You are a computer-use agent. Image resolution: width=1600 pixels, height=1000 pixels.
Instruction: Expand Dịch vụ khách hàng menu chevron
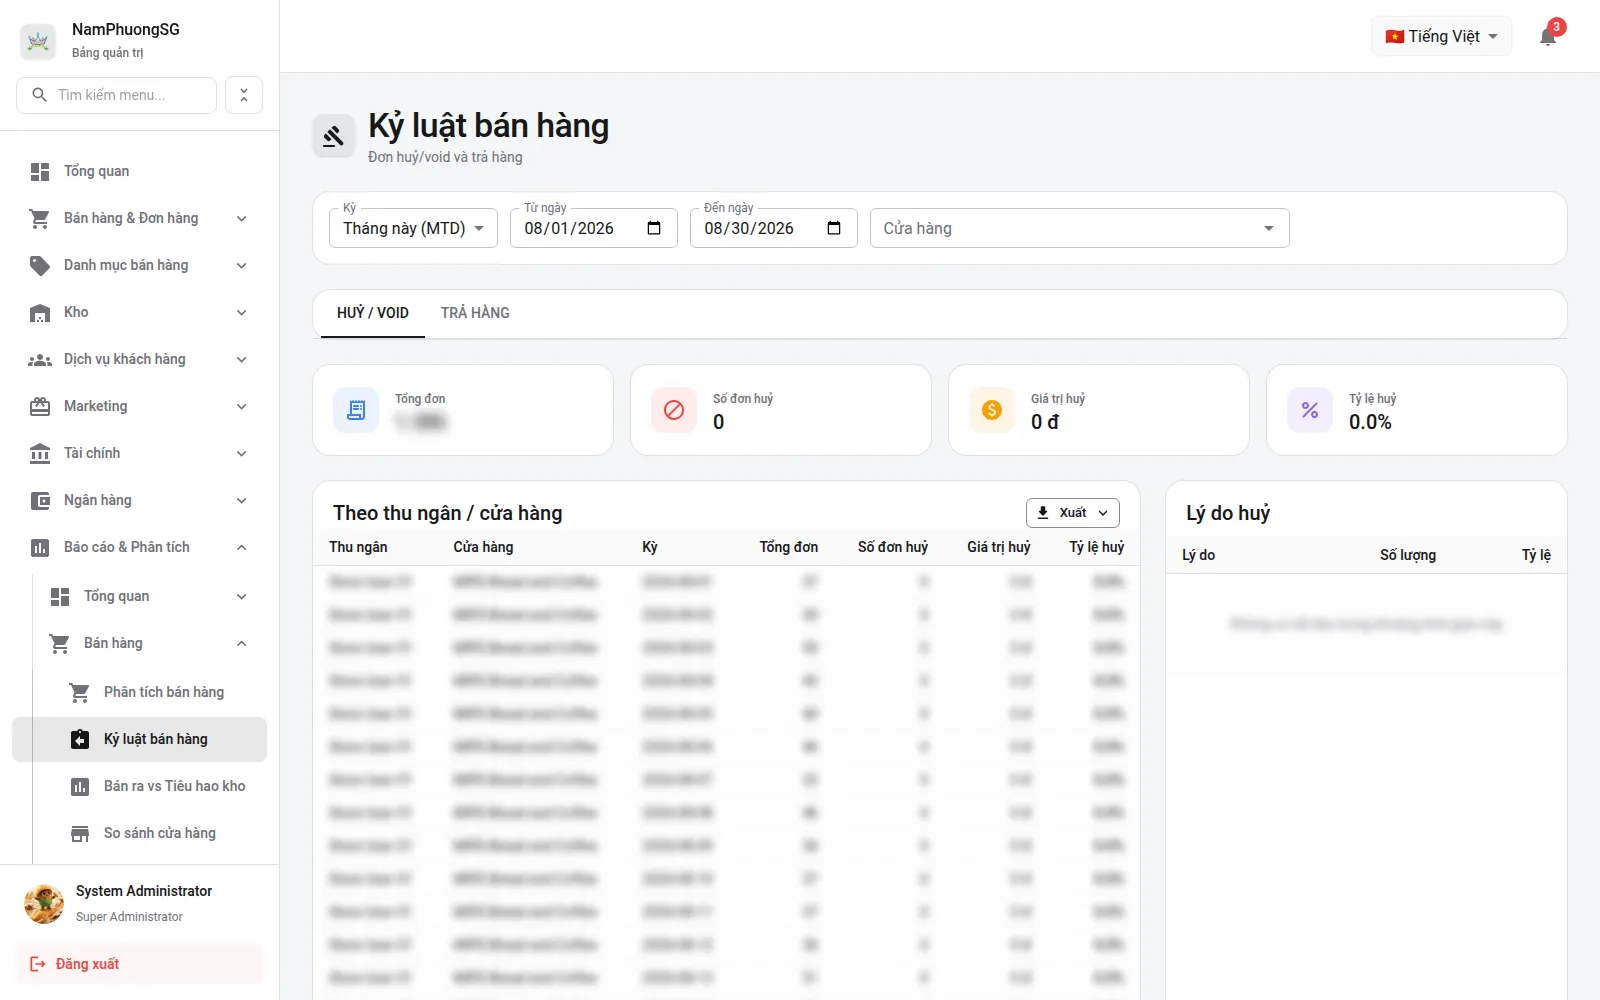click(242, 360)
